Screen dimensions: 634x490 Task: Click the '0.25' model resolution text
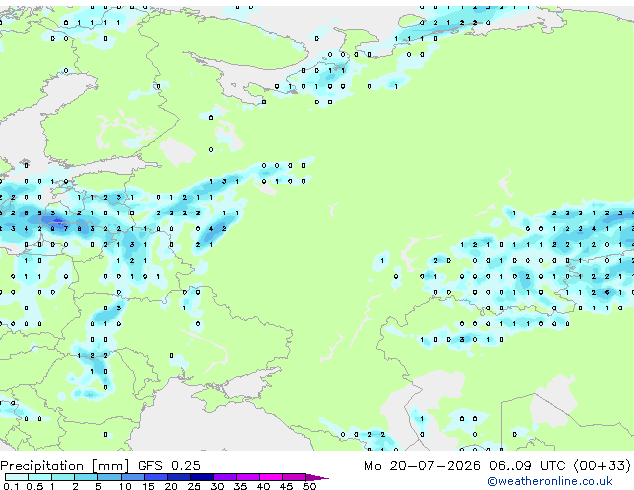(x=186, y=466)
